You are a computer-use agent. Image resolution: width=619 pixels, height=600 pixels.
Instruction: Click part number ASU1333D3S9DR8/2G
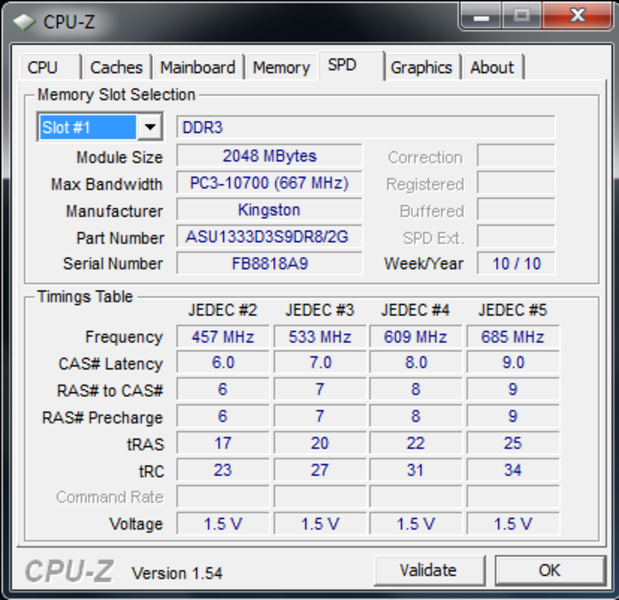[269, 237]
